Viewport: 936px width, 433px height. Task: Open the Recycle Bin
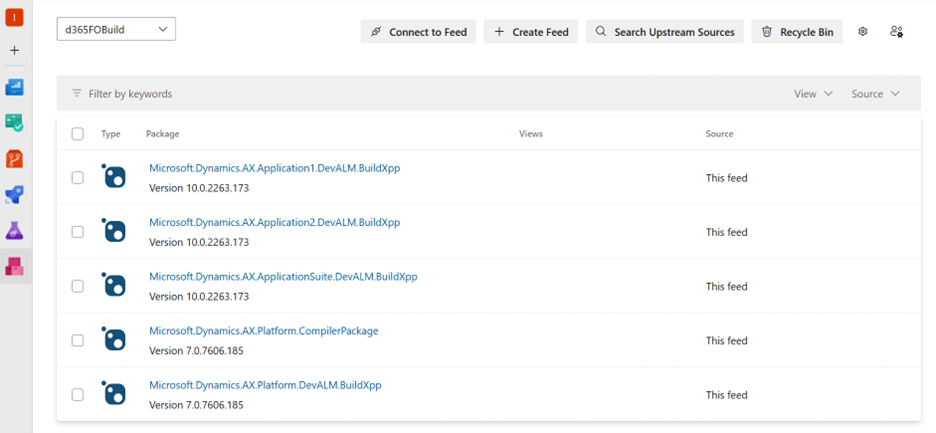(796, 32)
